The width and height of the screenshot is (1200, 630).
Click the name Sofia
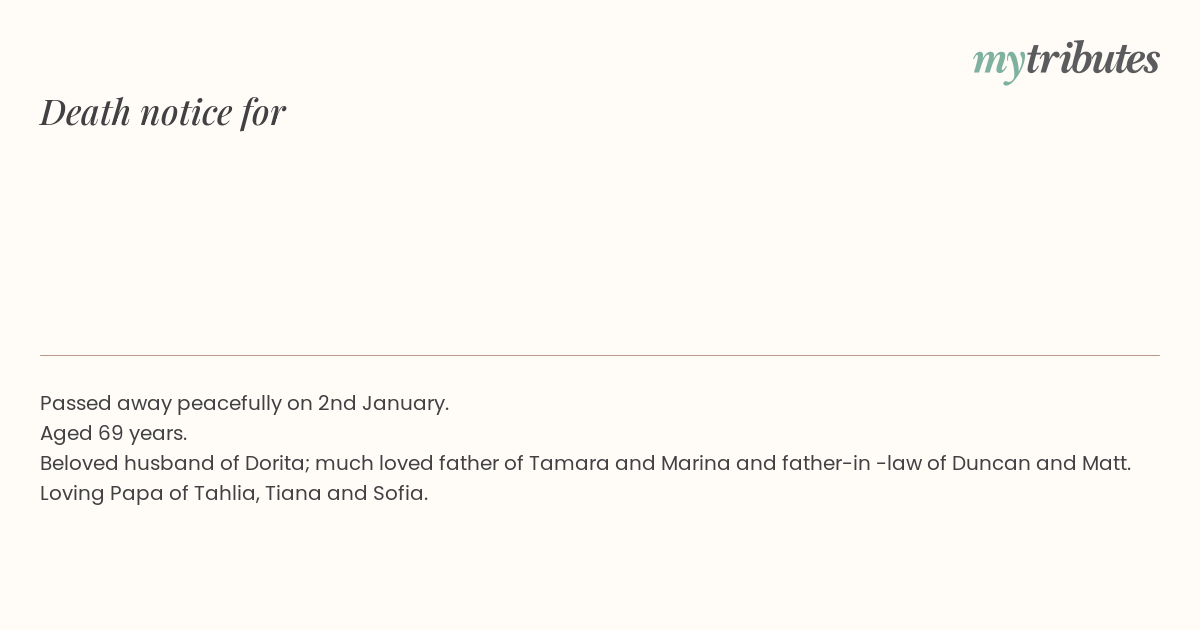(397, 494)
